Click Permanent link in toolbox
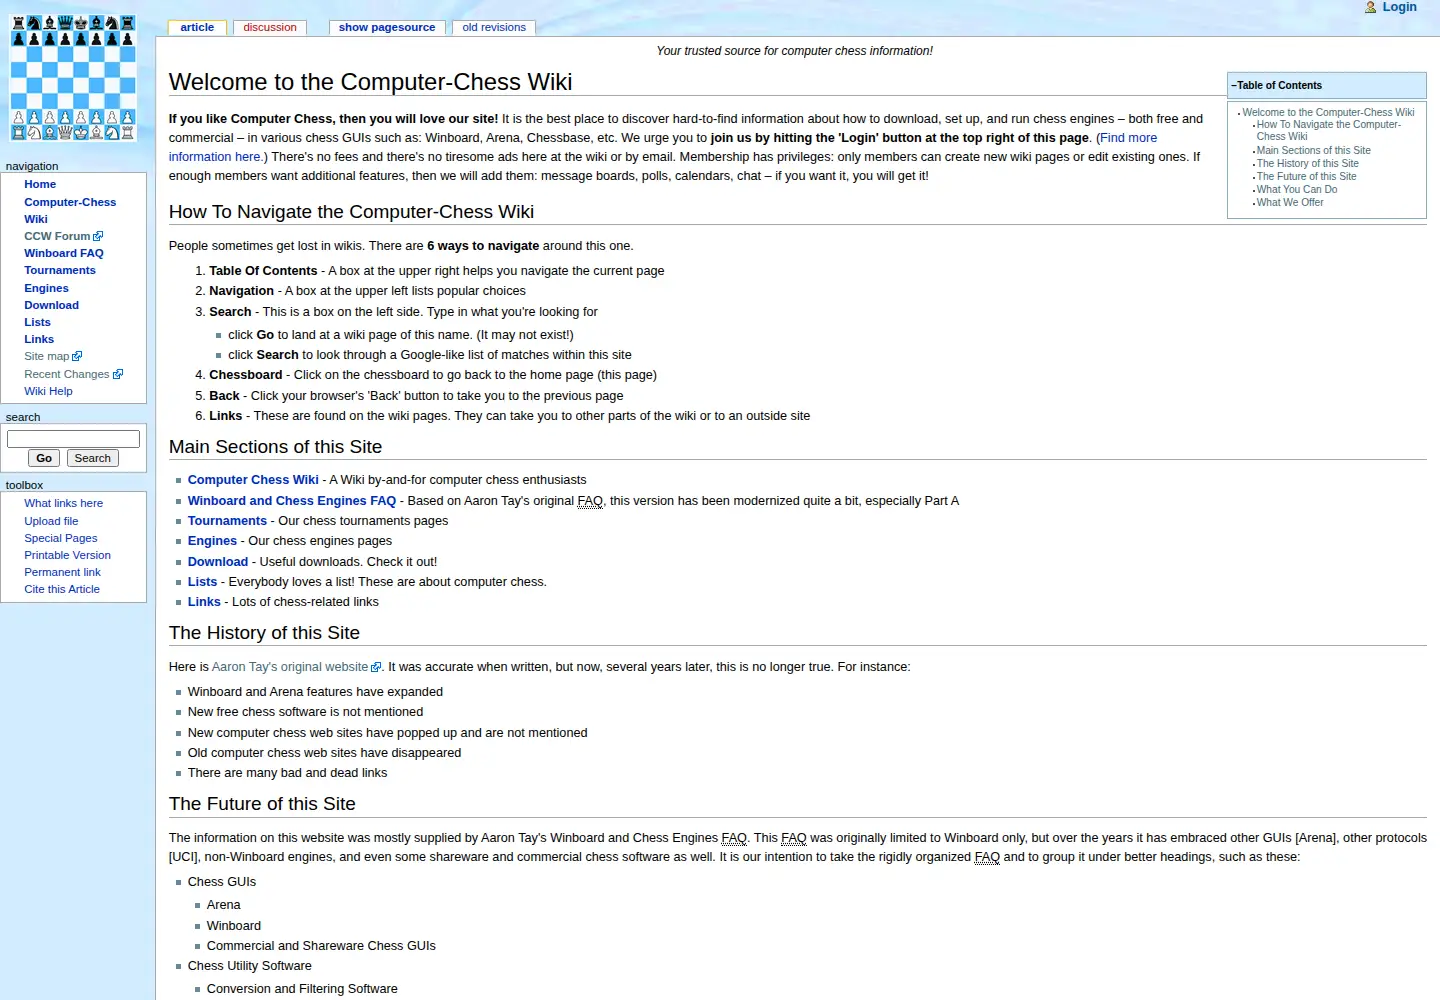Screen dimensions: 1440x1000 click(x=62, y=573)
